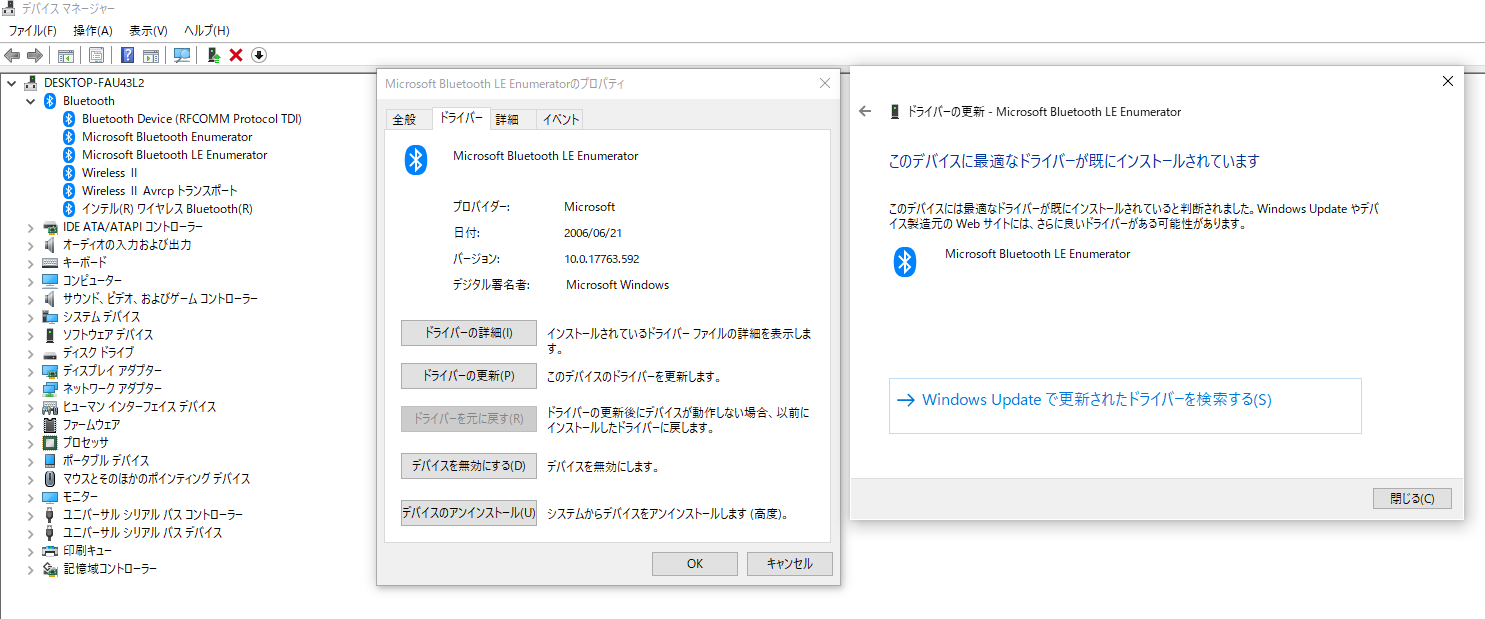Expand サウンド、ビデオ、およびゲーム コントローラー category
The image size is (1485, 619).
[x=31, y=299]
